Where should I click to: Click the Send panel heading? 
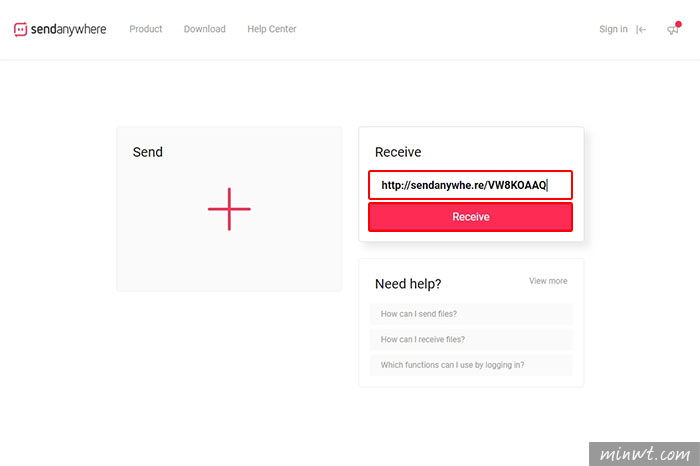(148, 152)
